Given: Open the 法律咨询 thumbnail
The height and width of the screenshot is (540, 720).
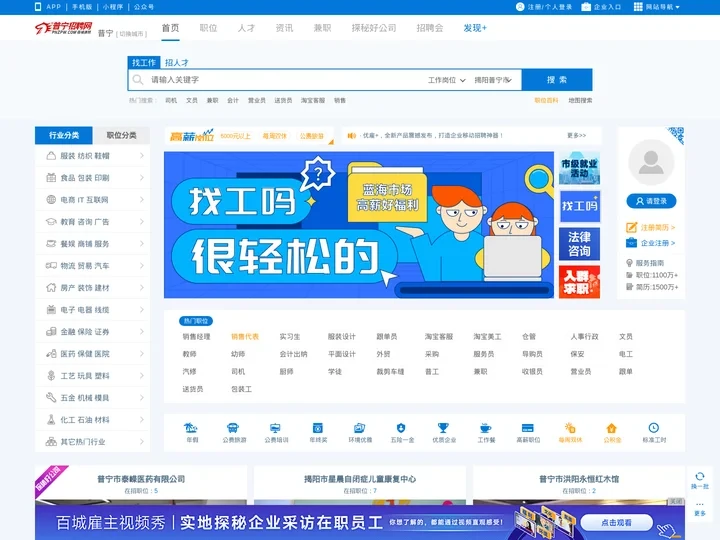Looking at the screenshot, I should (579, 244).
